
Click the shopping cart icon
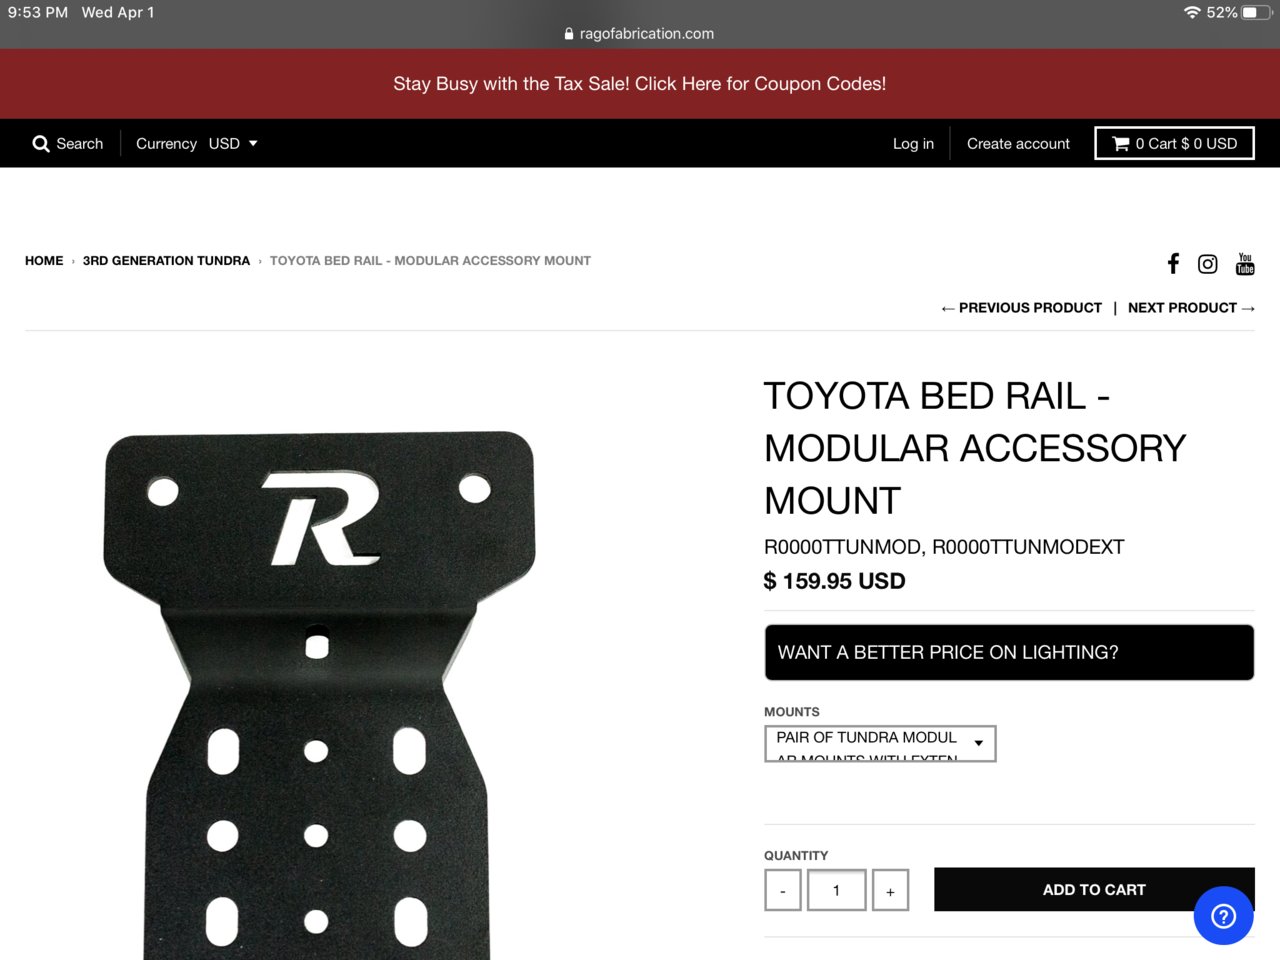(x=1121, y=144)
